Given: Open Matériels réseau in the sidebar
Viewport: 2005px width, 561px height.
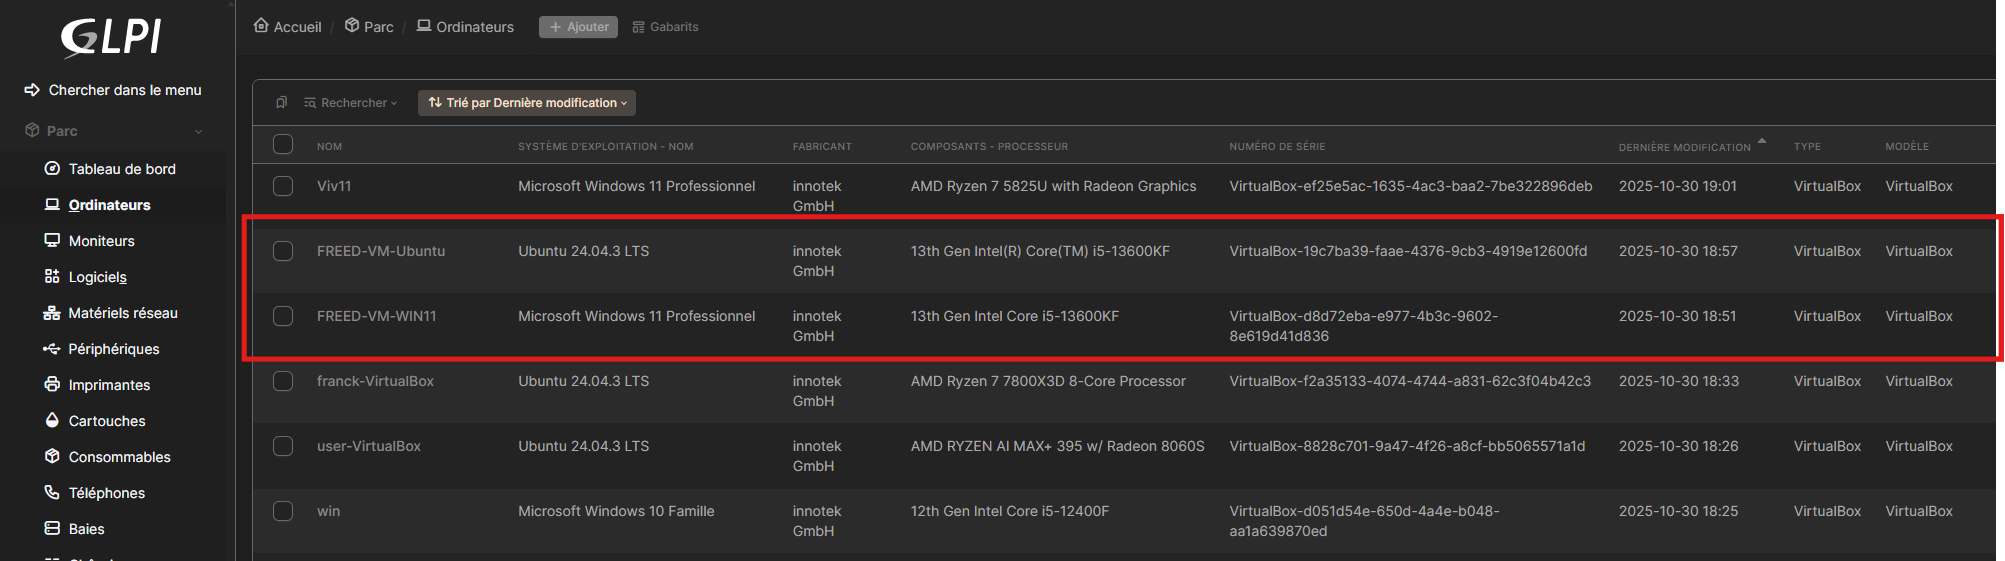Looking at the screenshot, I should coord(122,313).
